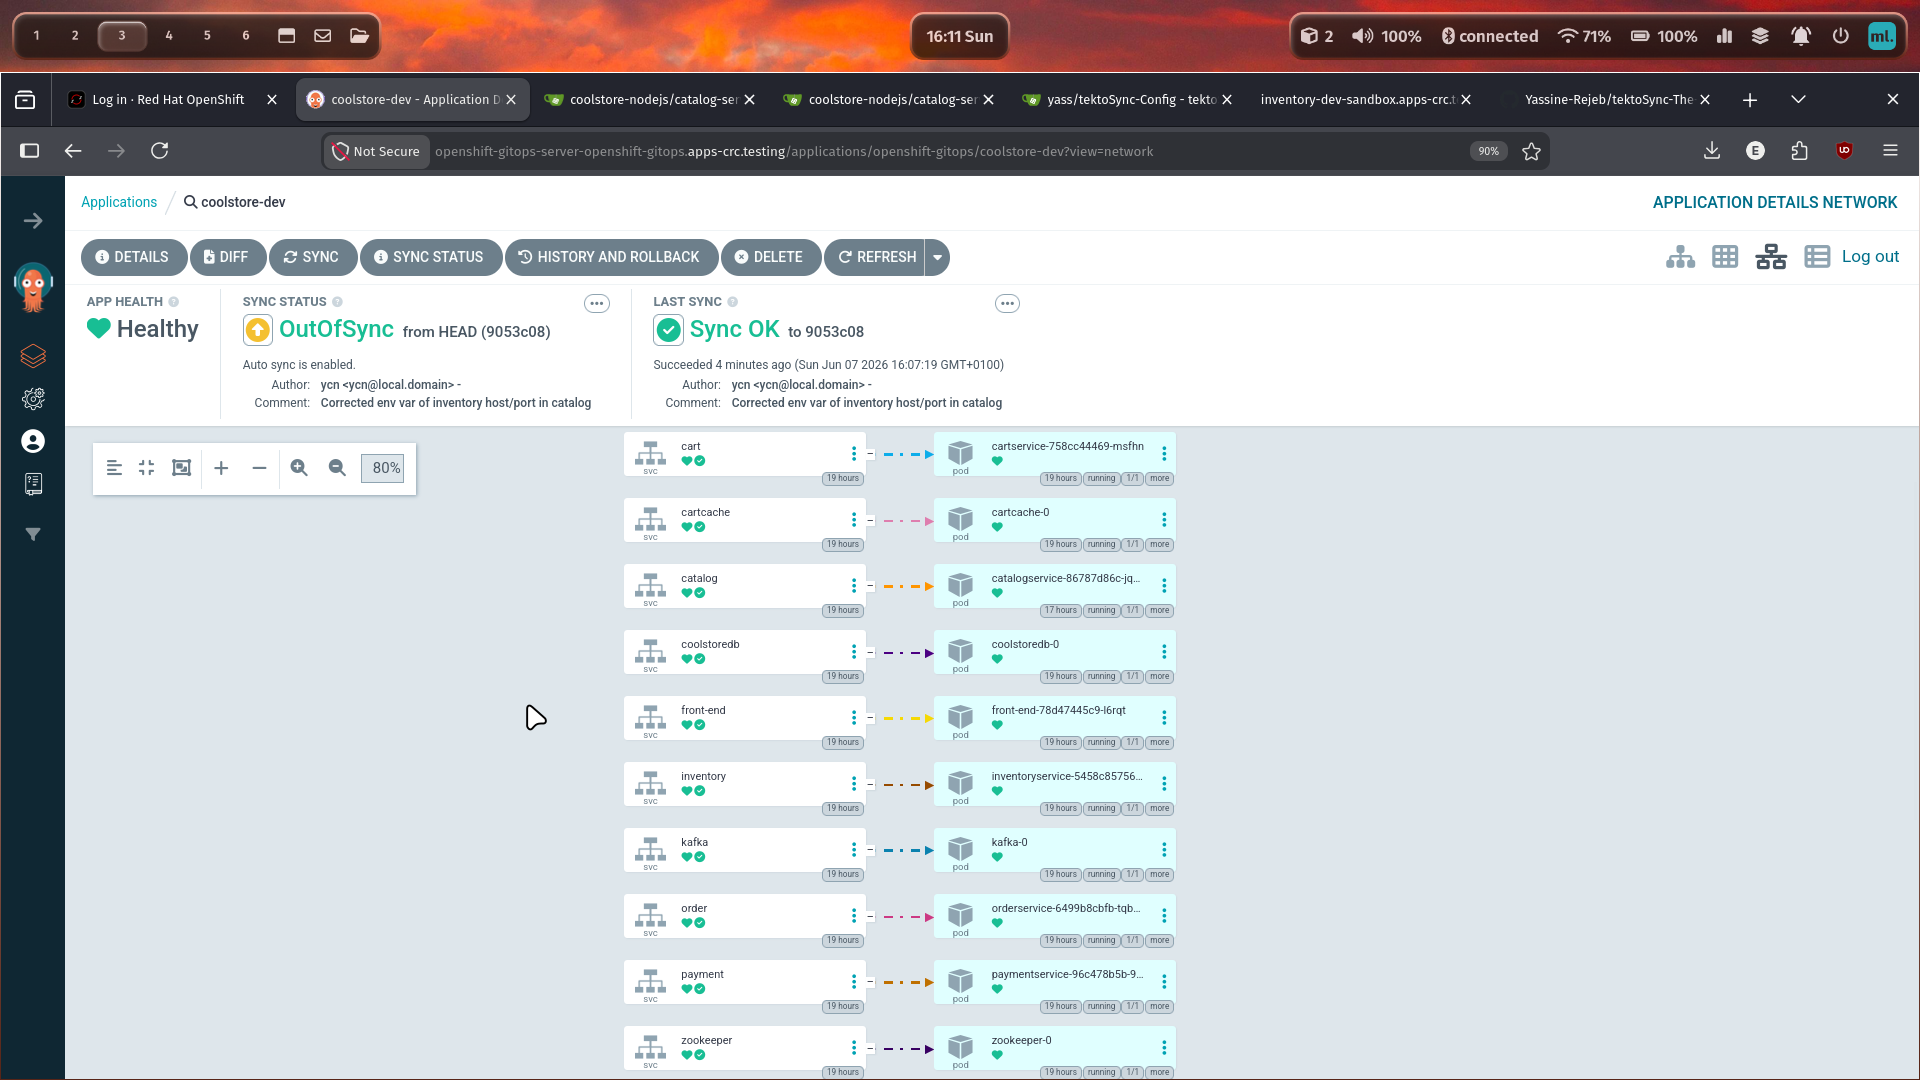Click the HISTORY AND ROLLBACK button
Viewport: 1920px width, 1080px height.
click(610, 257)
